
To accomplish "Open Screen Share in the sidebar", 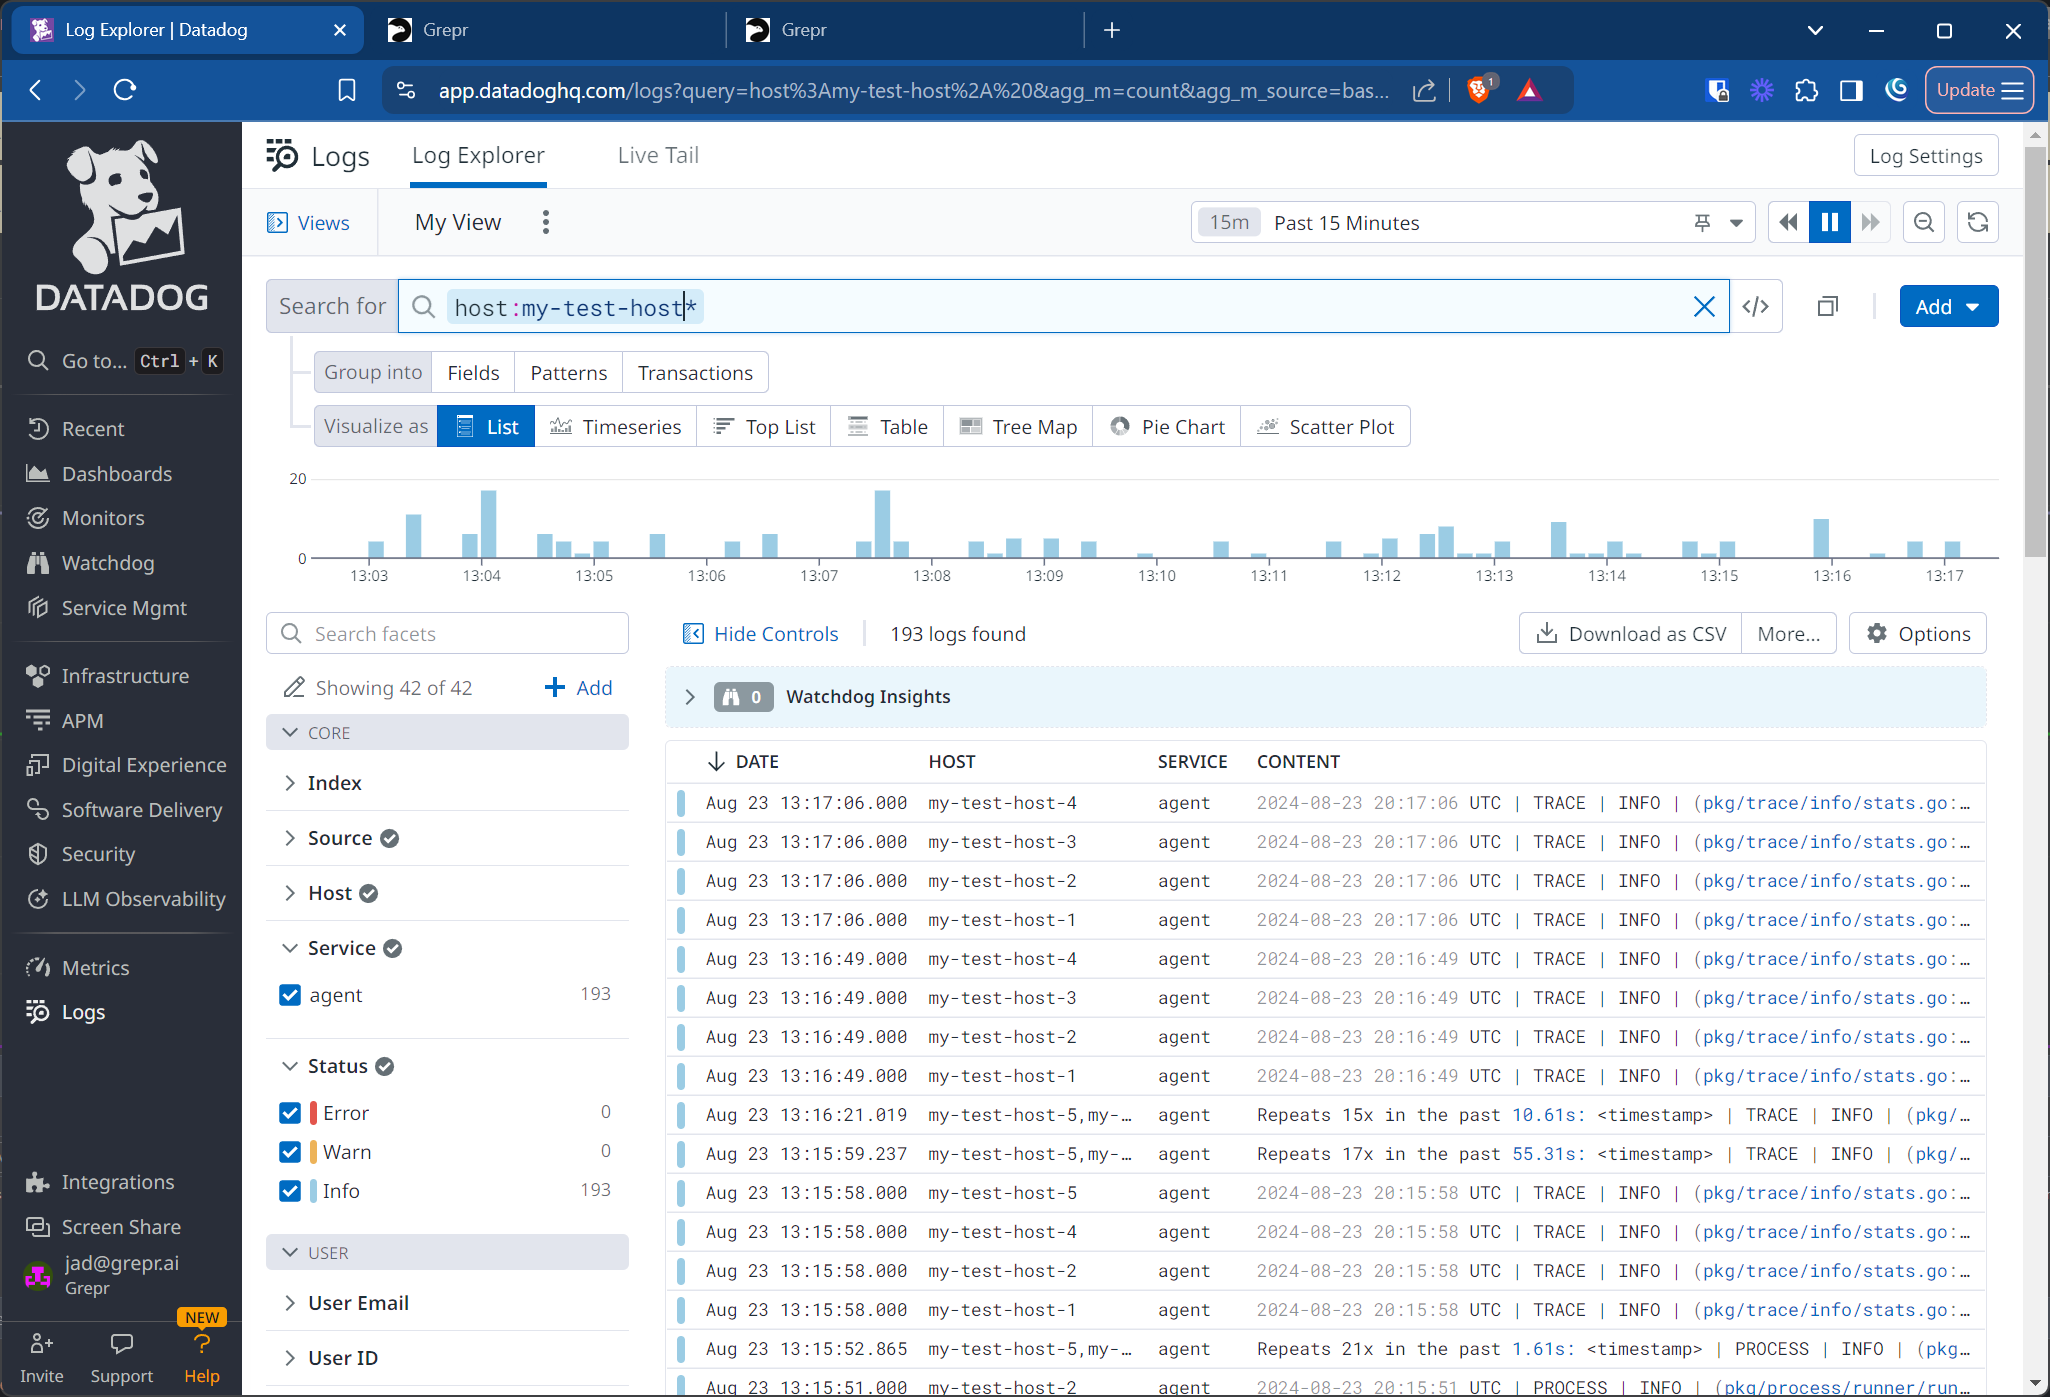I will pos(104,1227).
